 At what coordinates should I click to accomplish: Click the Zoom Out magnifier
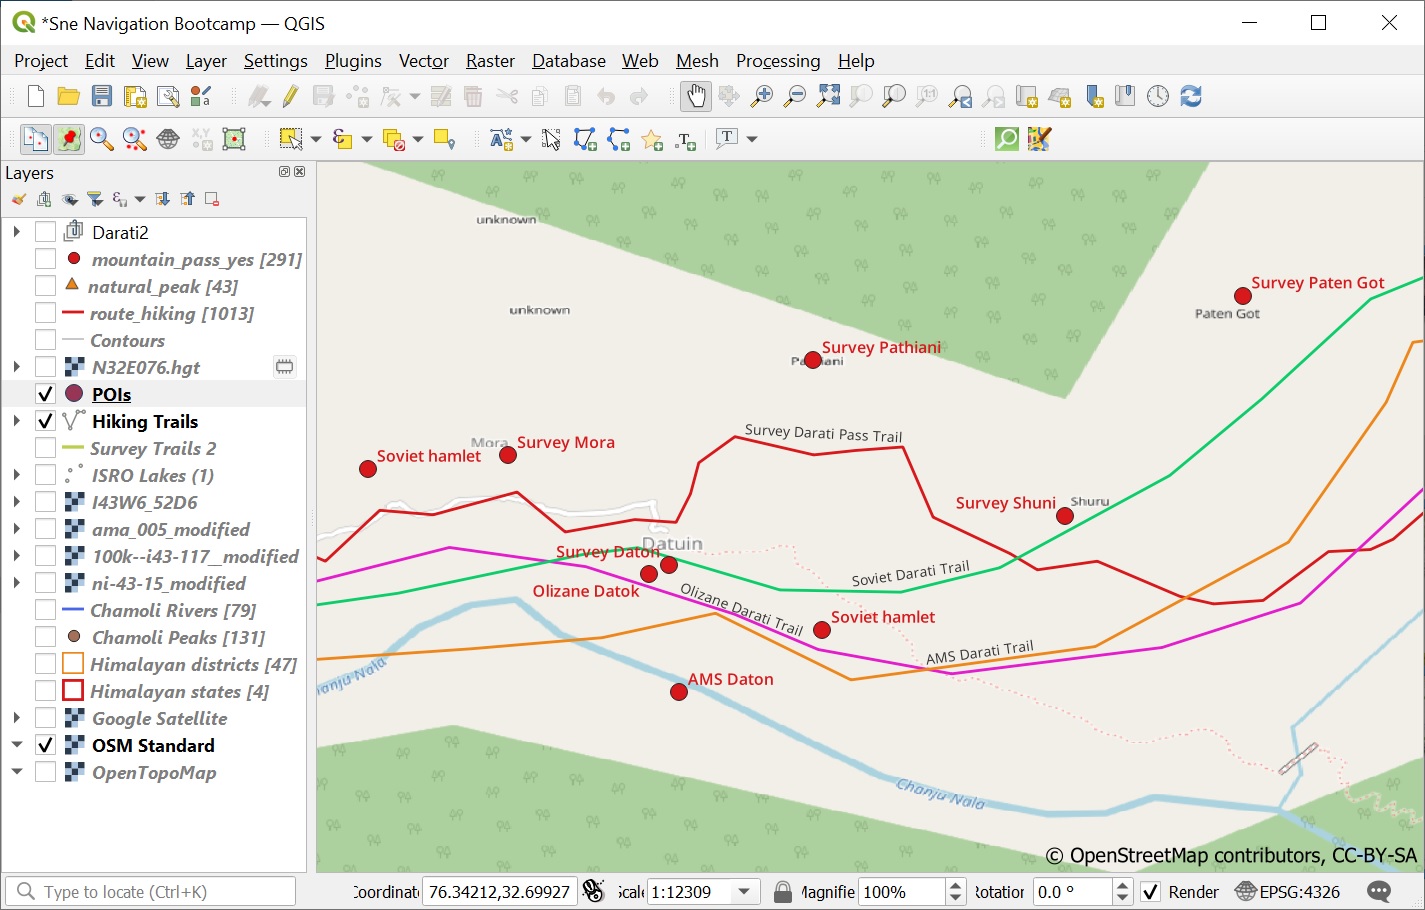point(795,96)
